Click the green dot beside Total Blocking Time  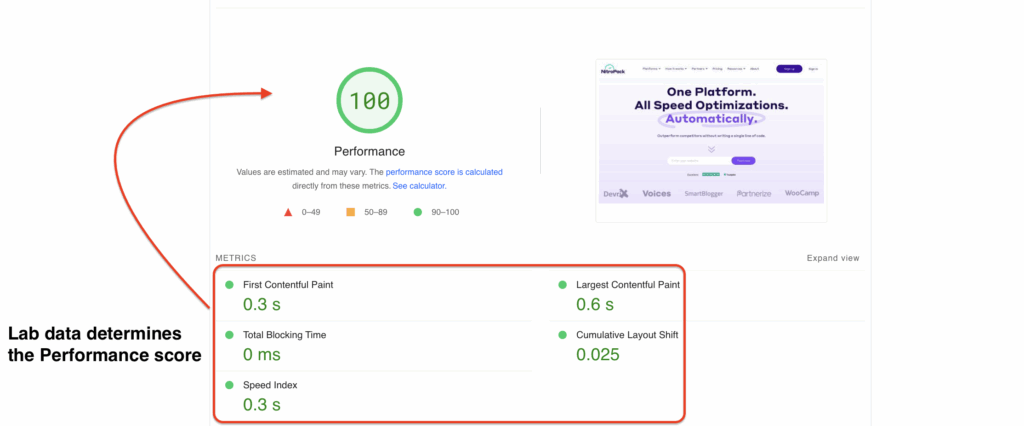229,335
